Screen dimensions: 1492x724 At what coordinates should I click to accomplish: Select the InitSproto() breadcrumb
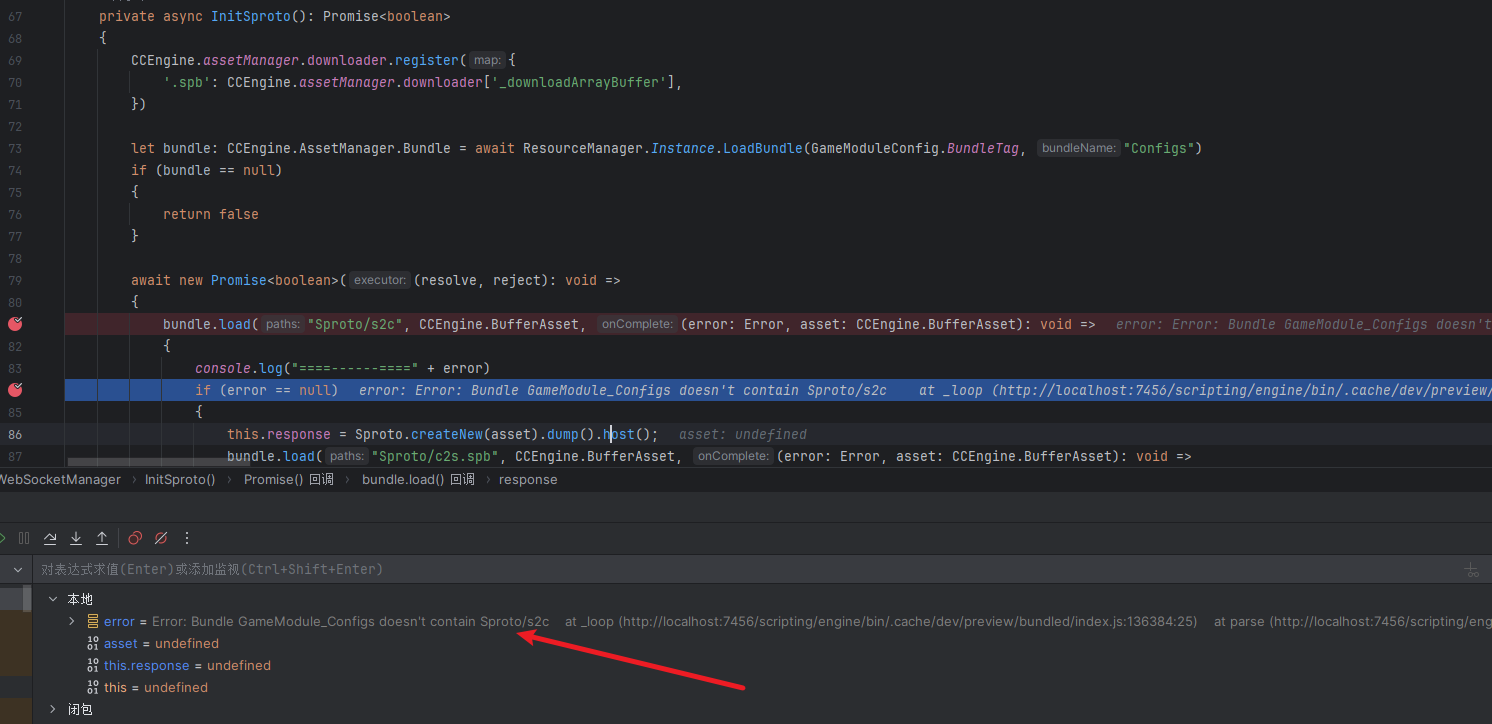[180, 480]
